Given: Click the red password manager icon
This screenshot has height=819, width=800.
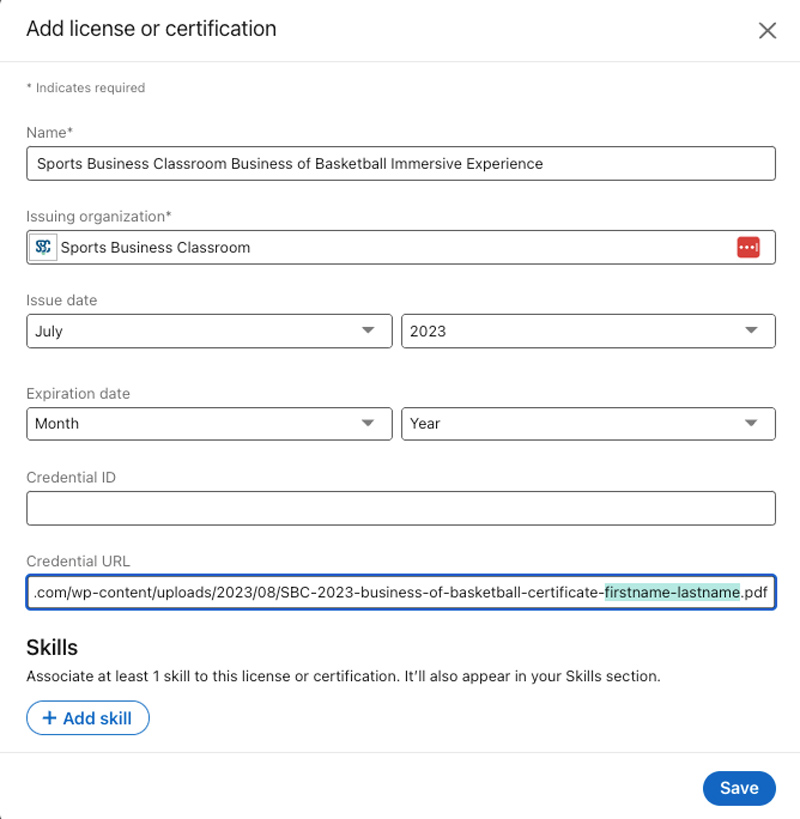Looking at the screenshot, I should (x=748, y=247).
